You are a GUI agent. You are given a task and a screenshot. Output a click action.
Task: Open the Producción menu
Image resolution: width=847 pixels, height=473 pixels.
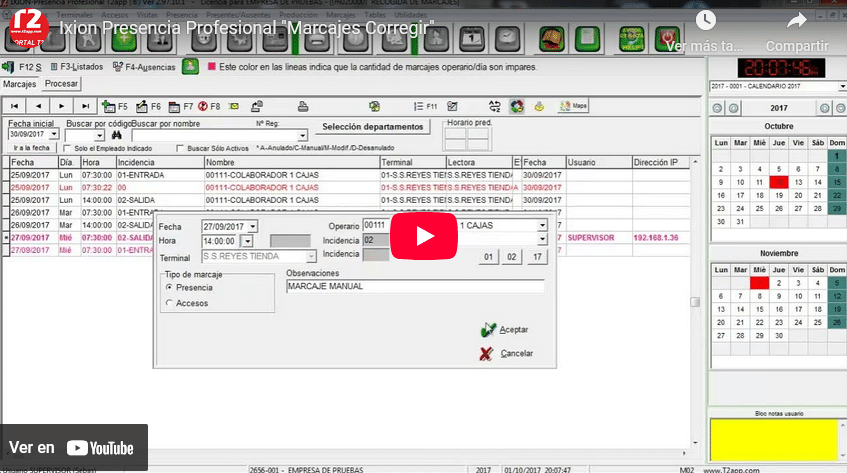298,15
